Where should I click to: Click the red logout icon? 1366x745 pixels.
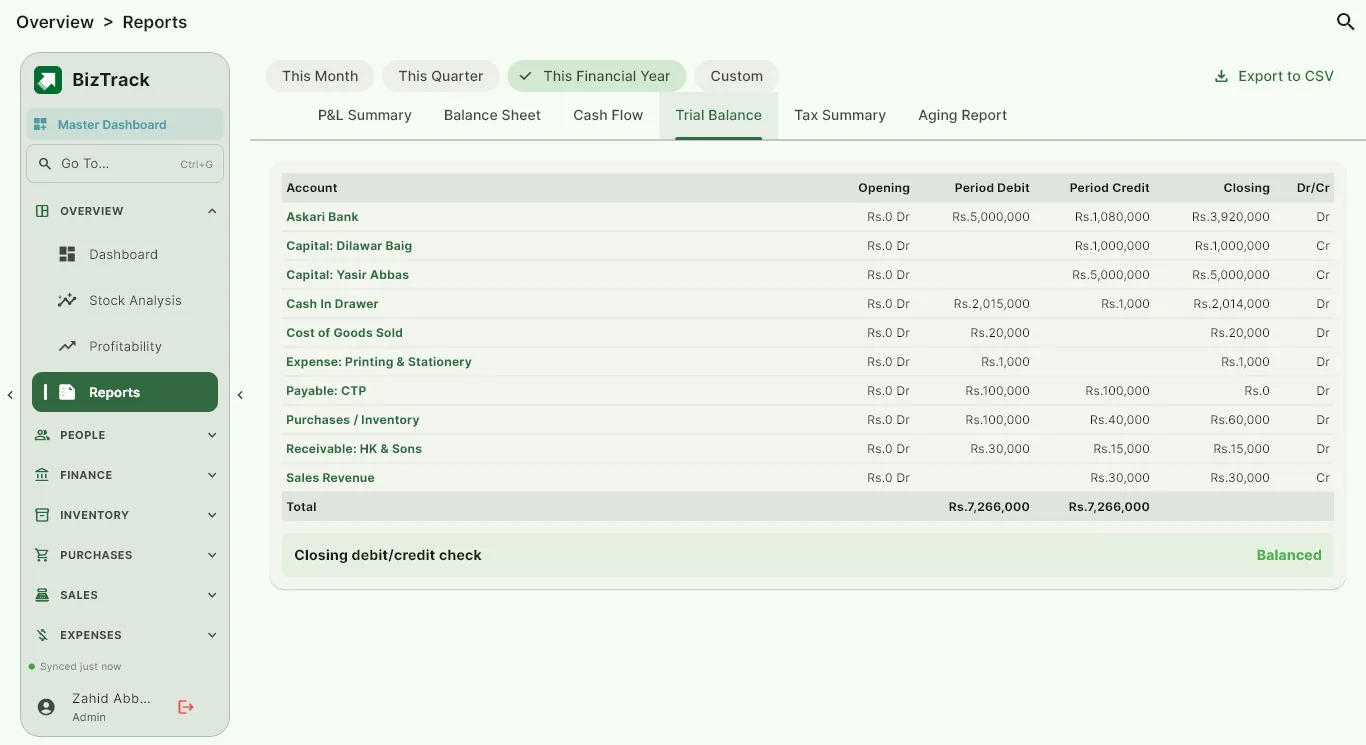(x=186, y=707)
